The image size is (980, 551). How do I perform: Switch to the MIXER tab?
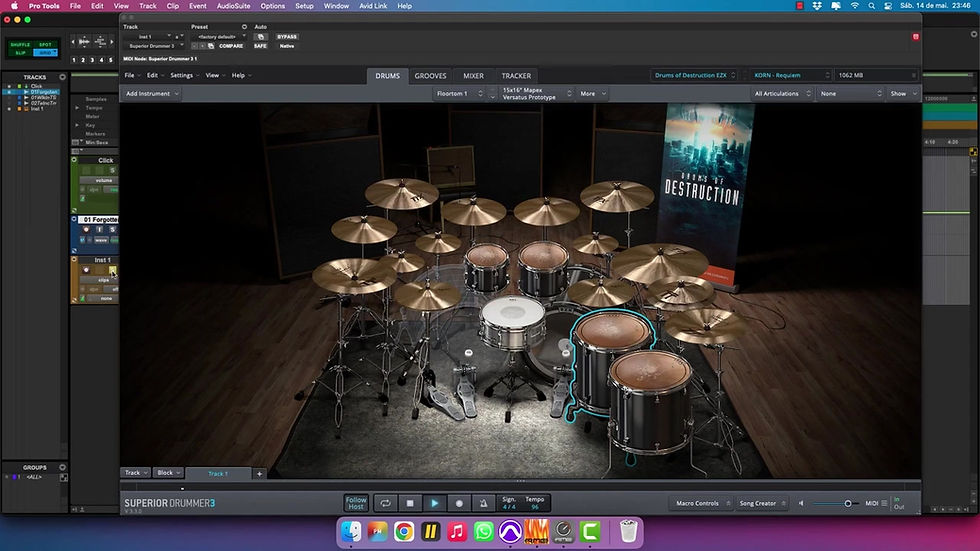tap(473, 76)
